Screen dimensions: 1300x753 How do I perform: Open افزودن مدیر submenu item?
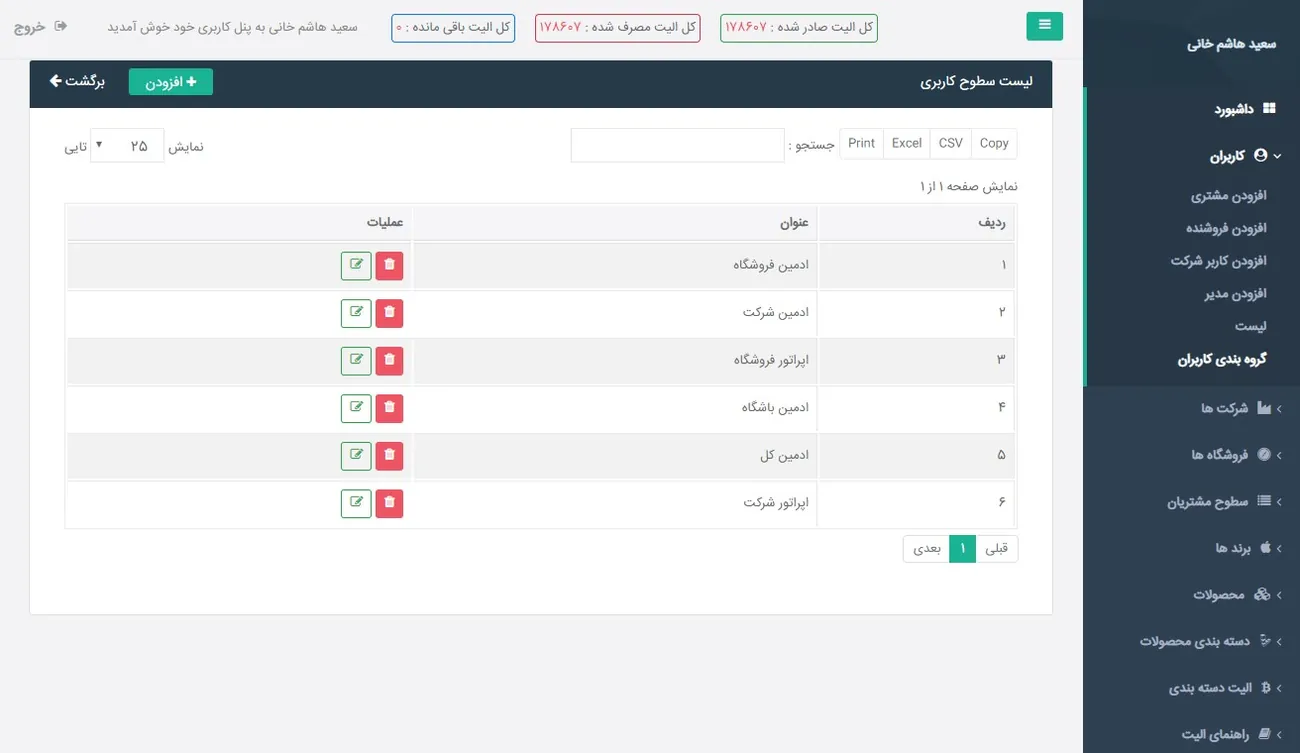pos(1235,294)
